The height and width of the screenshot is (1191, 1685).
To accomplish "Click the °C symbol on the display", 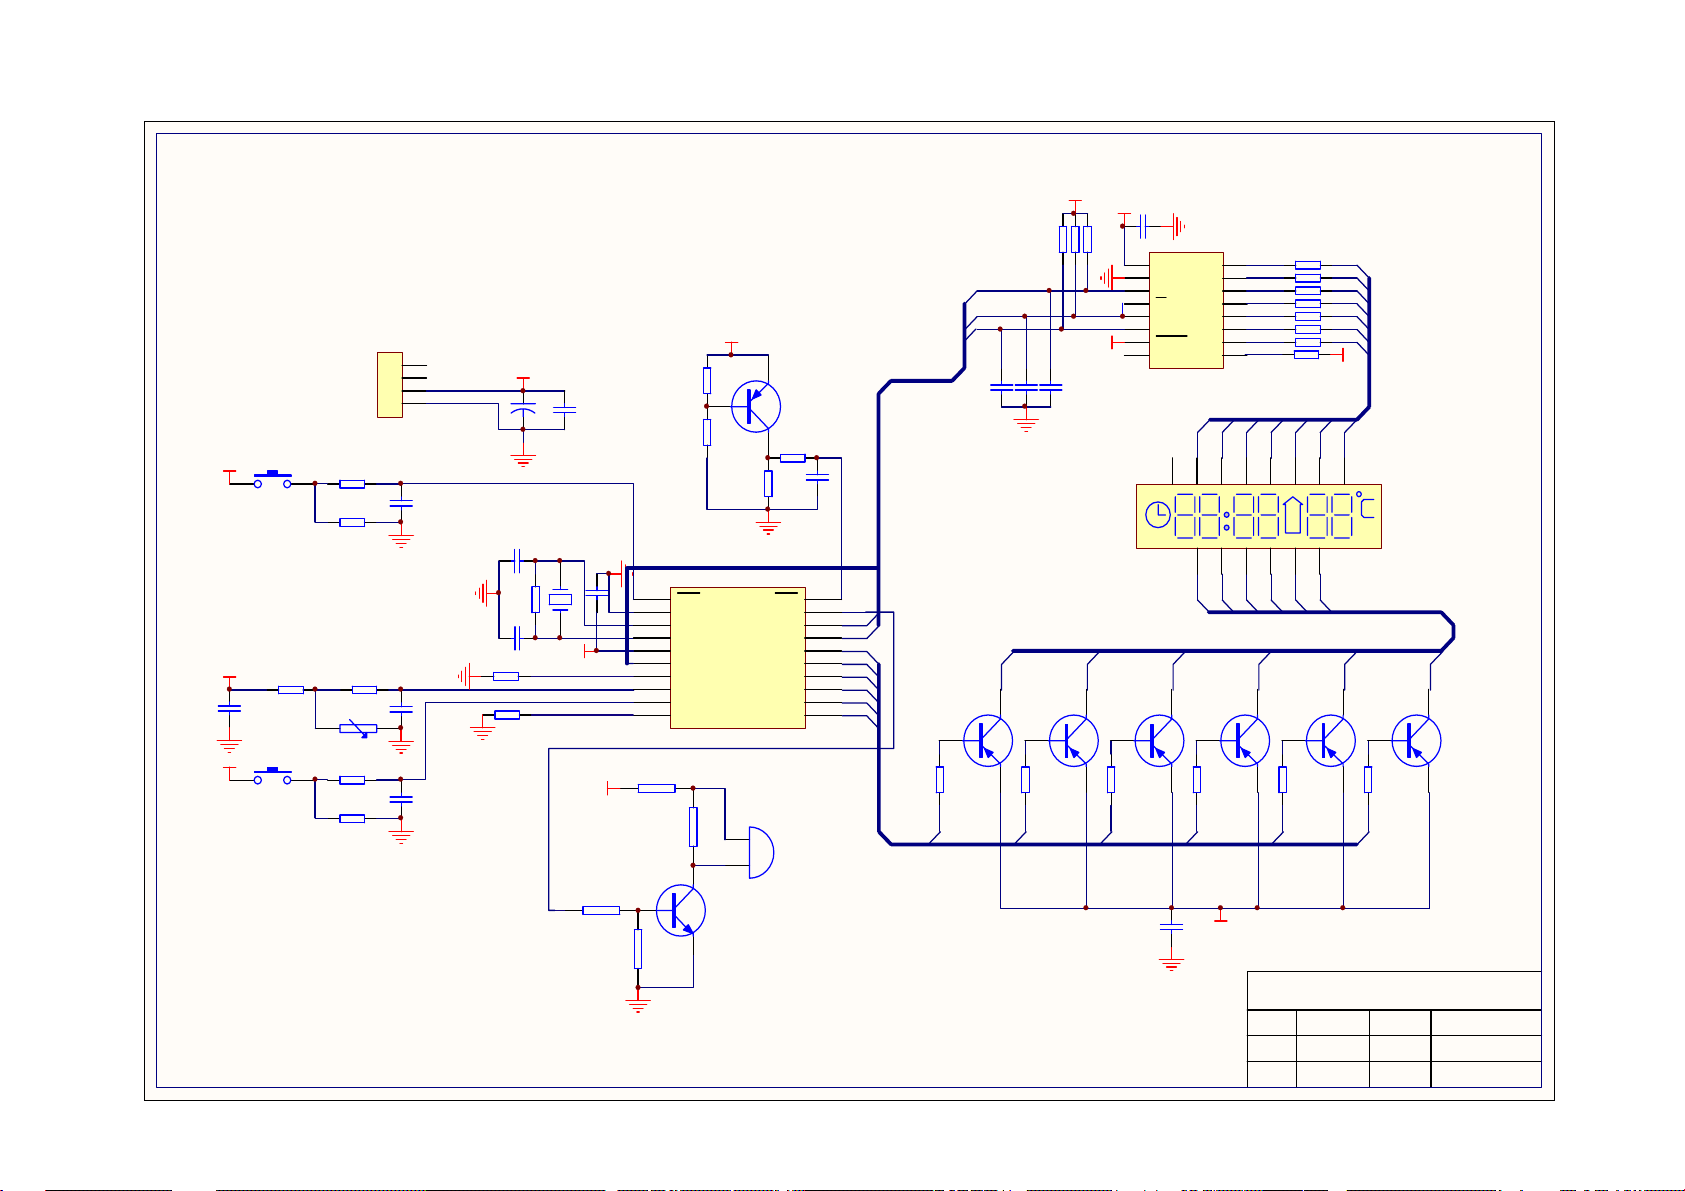I will [x=1366, y=505].
